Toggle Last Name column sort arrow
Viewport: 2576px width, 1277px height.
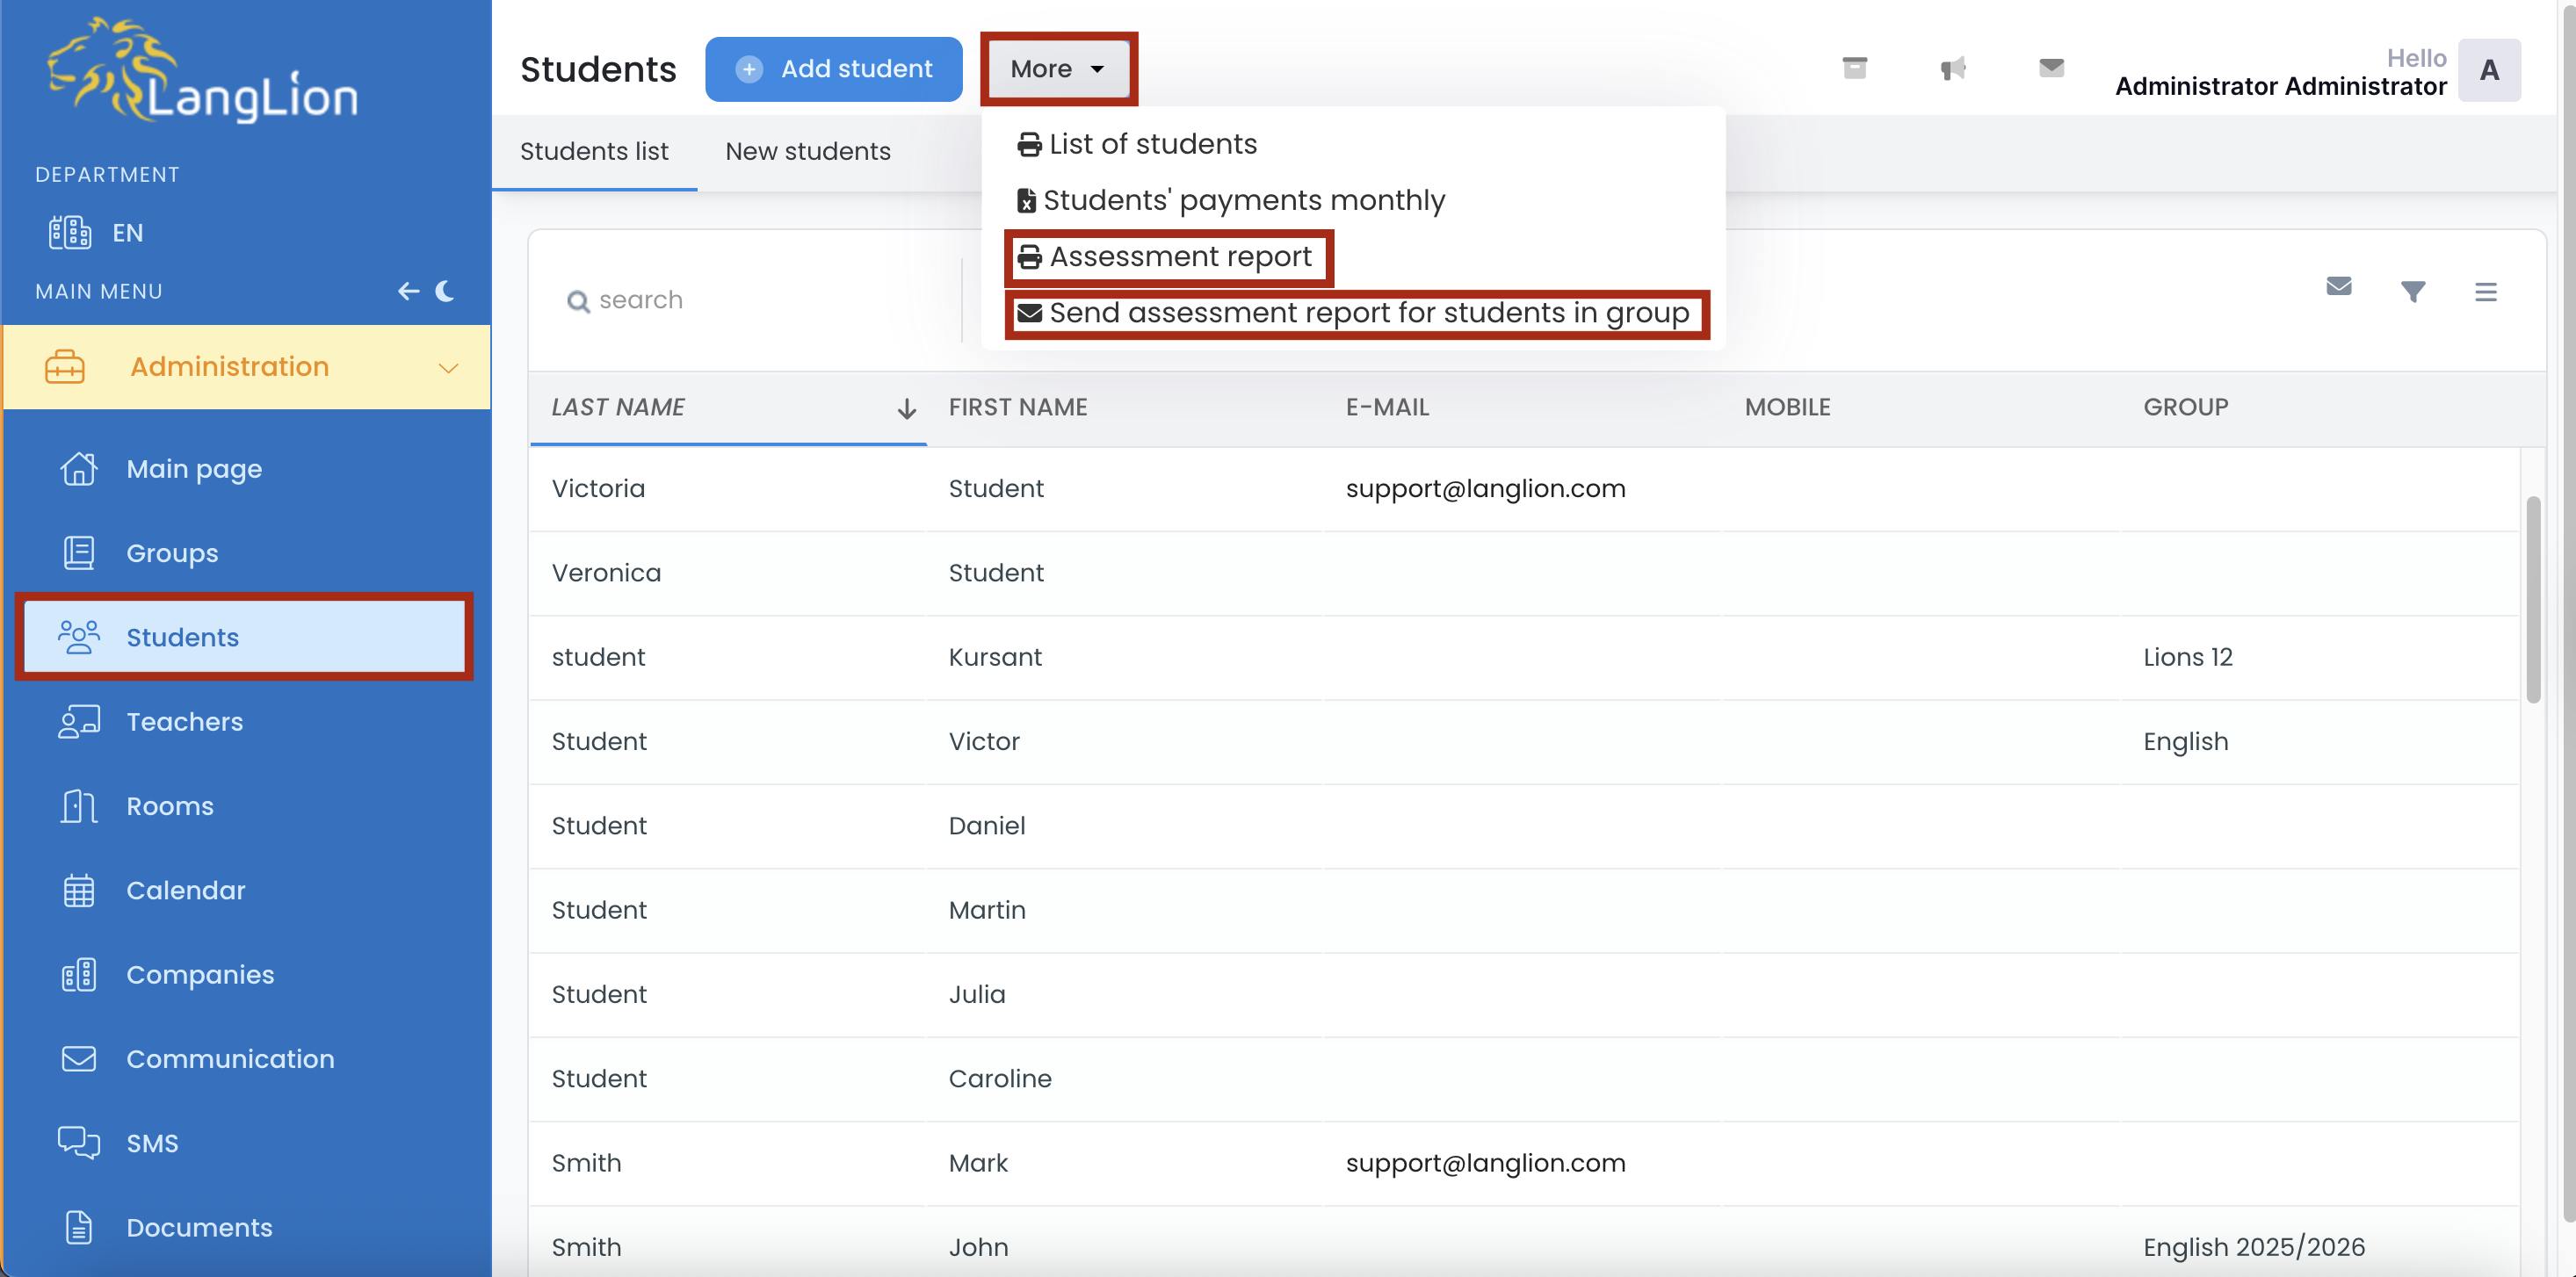(906, 408)
